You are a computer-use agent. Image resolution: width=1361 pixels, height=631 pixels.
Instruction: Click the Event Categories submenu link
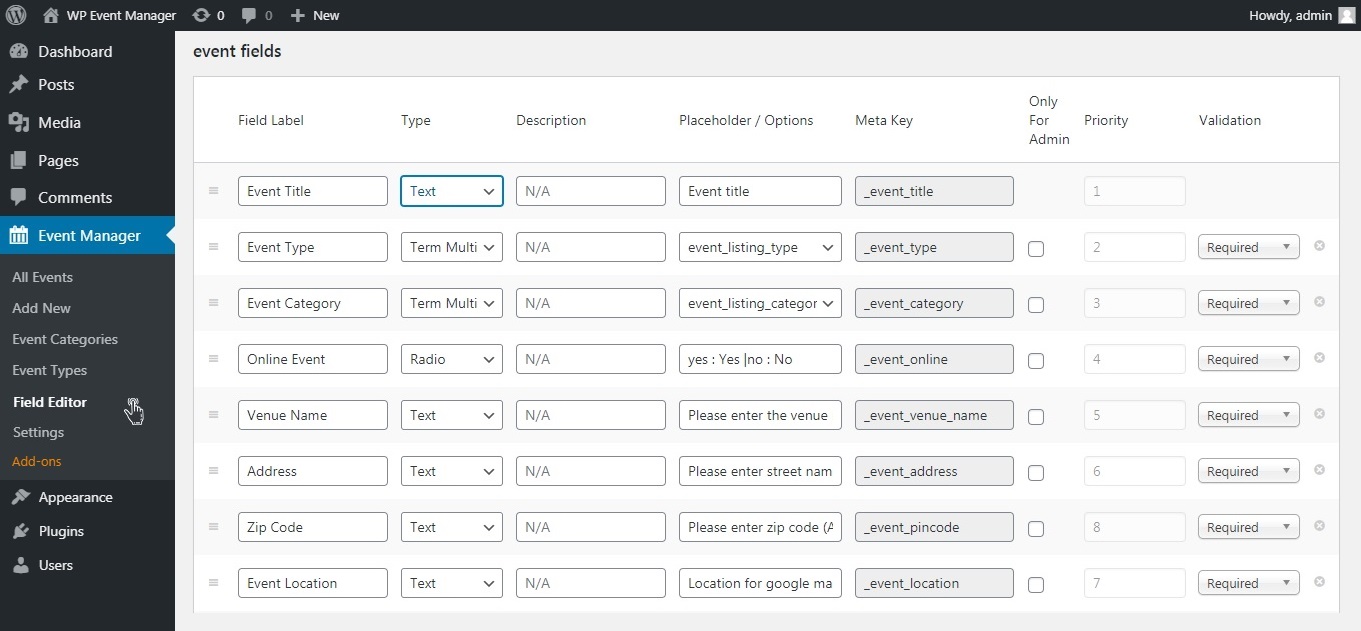(65, 339)
